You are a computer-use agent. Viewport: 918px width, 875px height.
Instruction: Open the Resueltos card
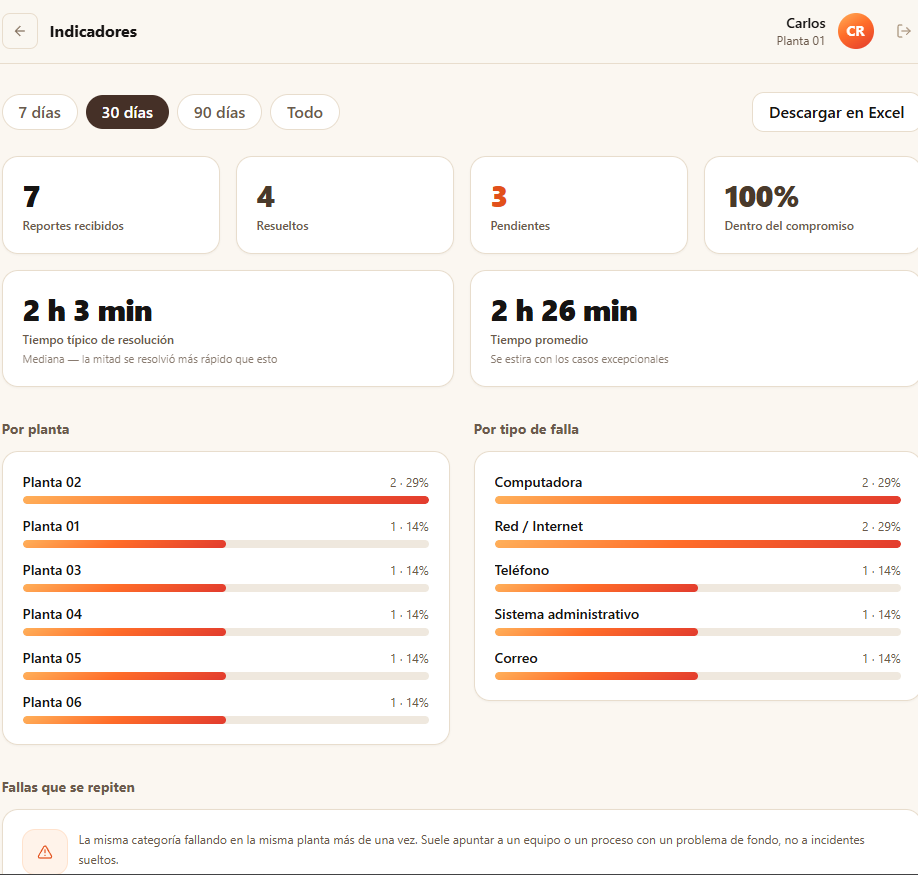pos(345,205)
